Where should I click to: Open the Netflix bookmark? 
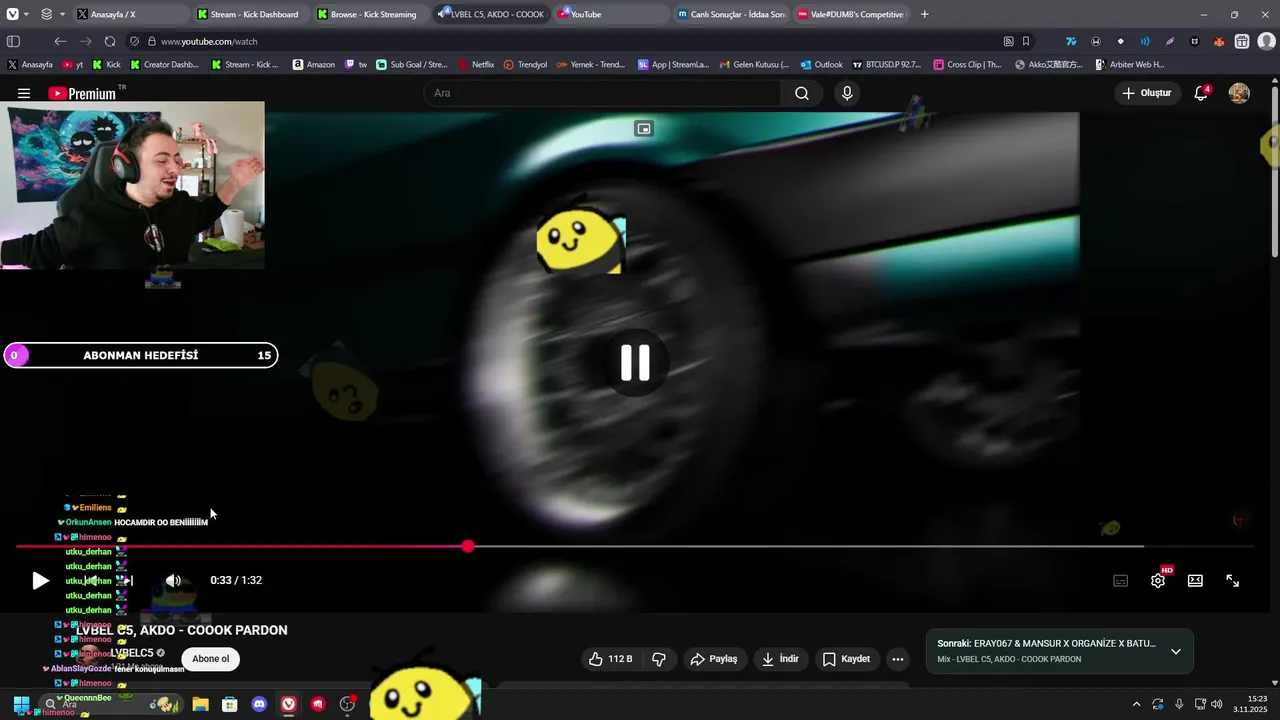pos(476,64)
